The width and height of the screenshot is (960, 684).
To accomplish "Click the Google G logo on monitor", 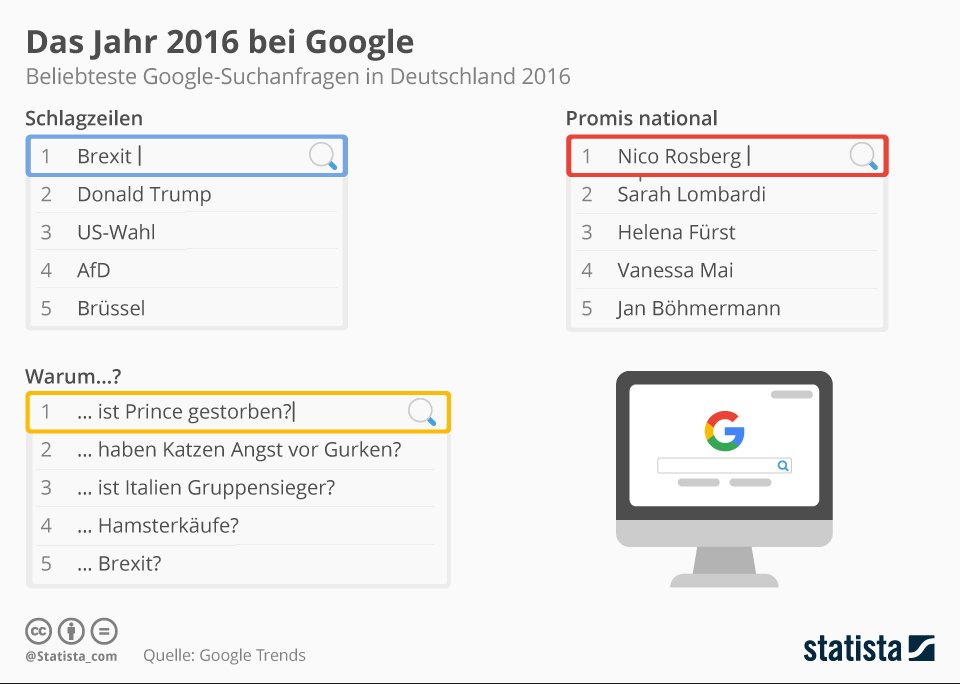I will [x=724, y=430].
